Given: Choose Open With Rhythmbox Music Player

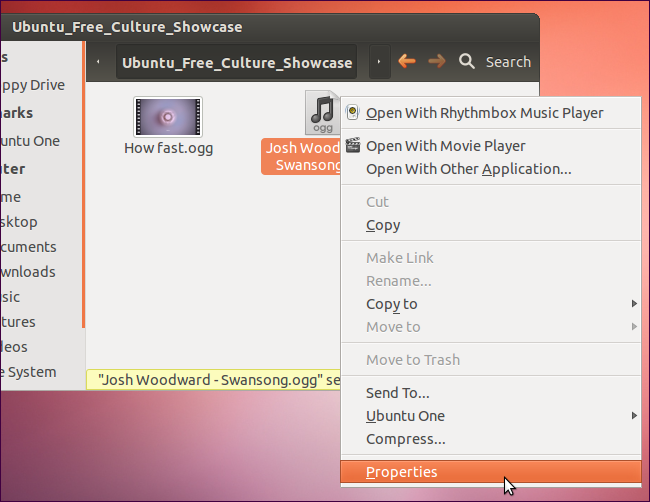Looking at the screenshot, I should click(491, 113).
